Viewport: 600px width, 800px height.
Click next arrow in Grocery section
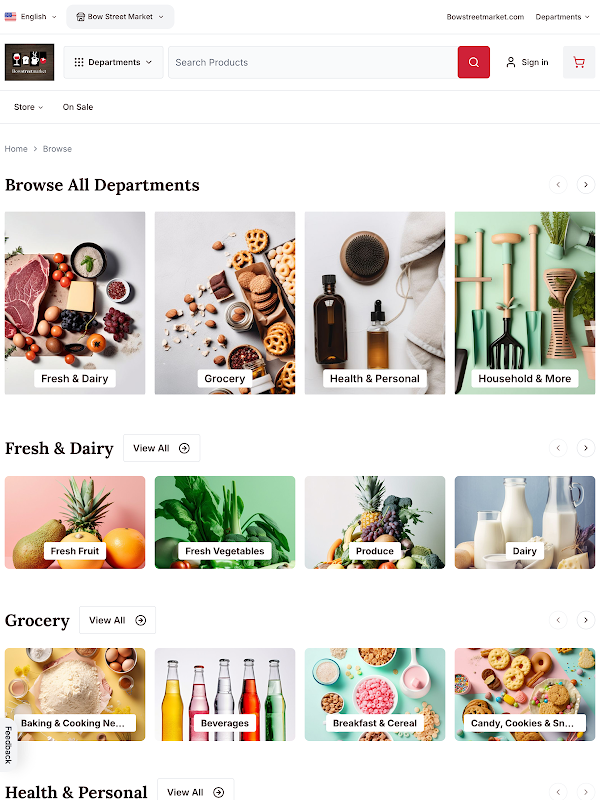point(586,620)
